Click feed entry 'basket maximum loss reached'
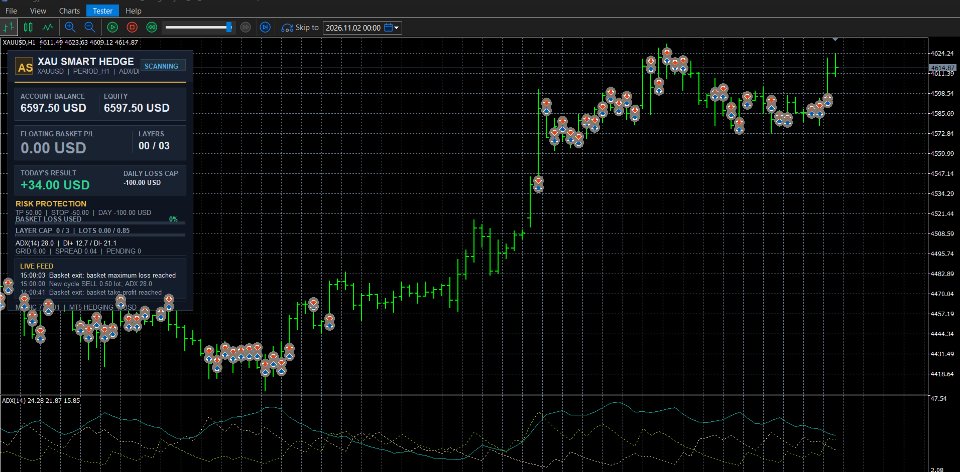960x472 pixels. click(98, 275)
